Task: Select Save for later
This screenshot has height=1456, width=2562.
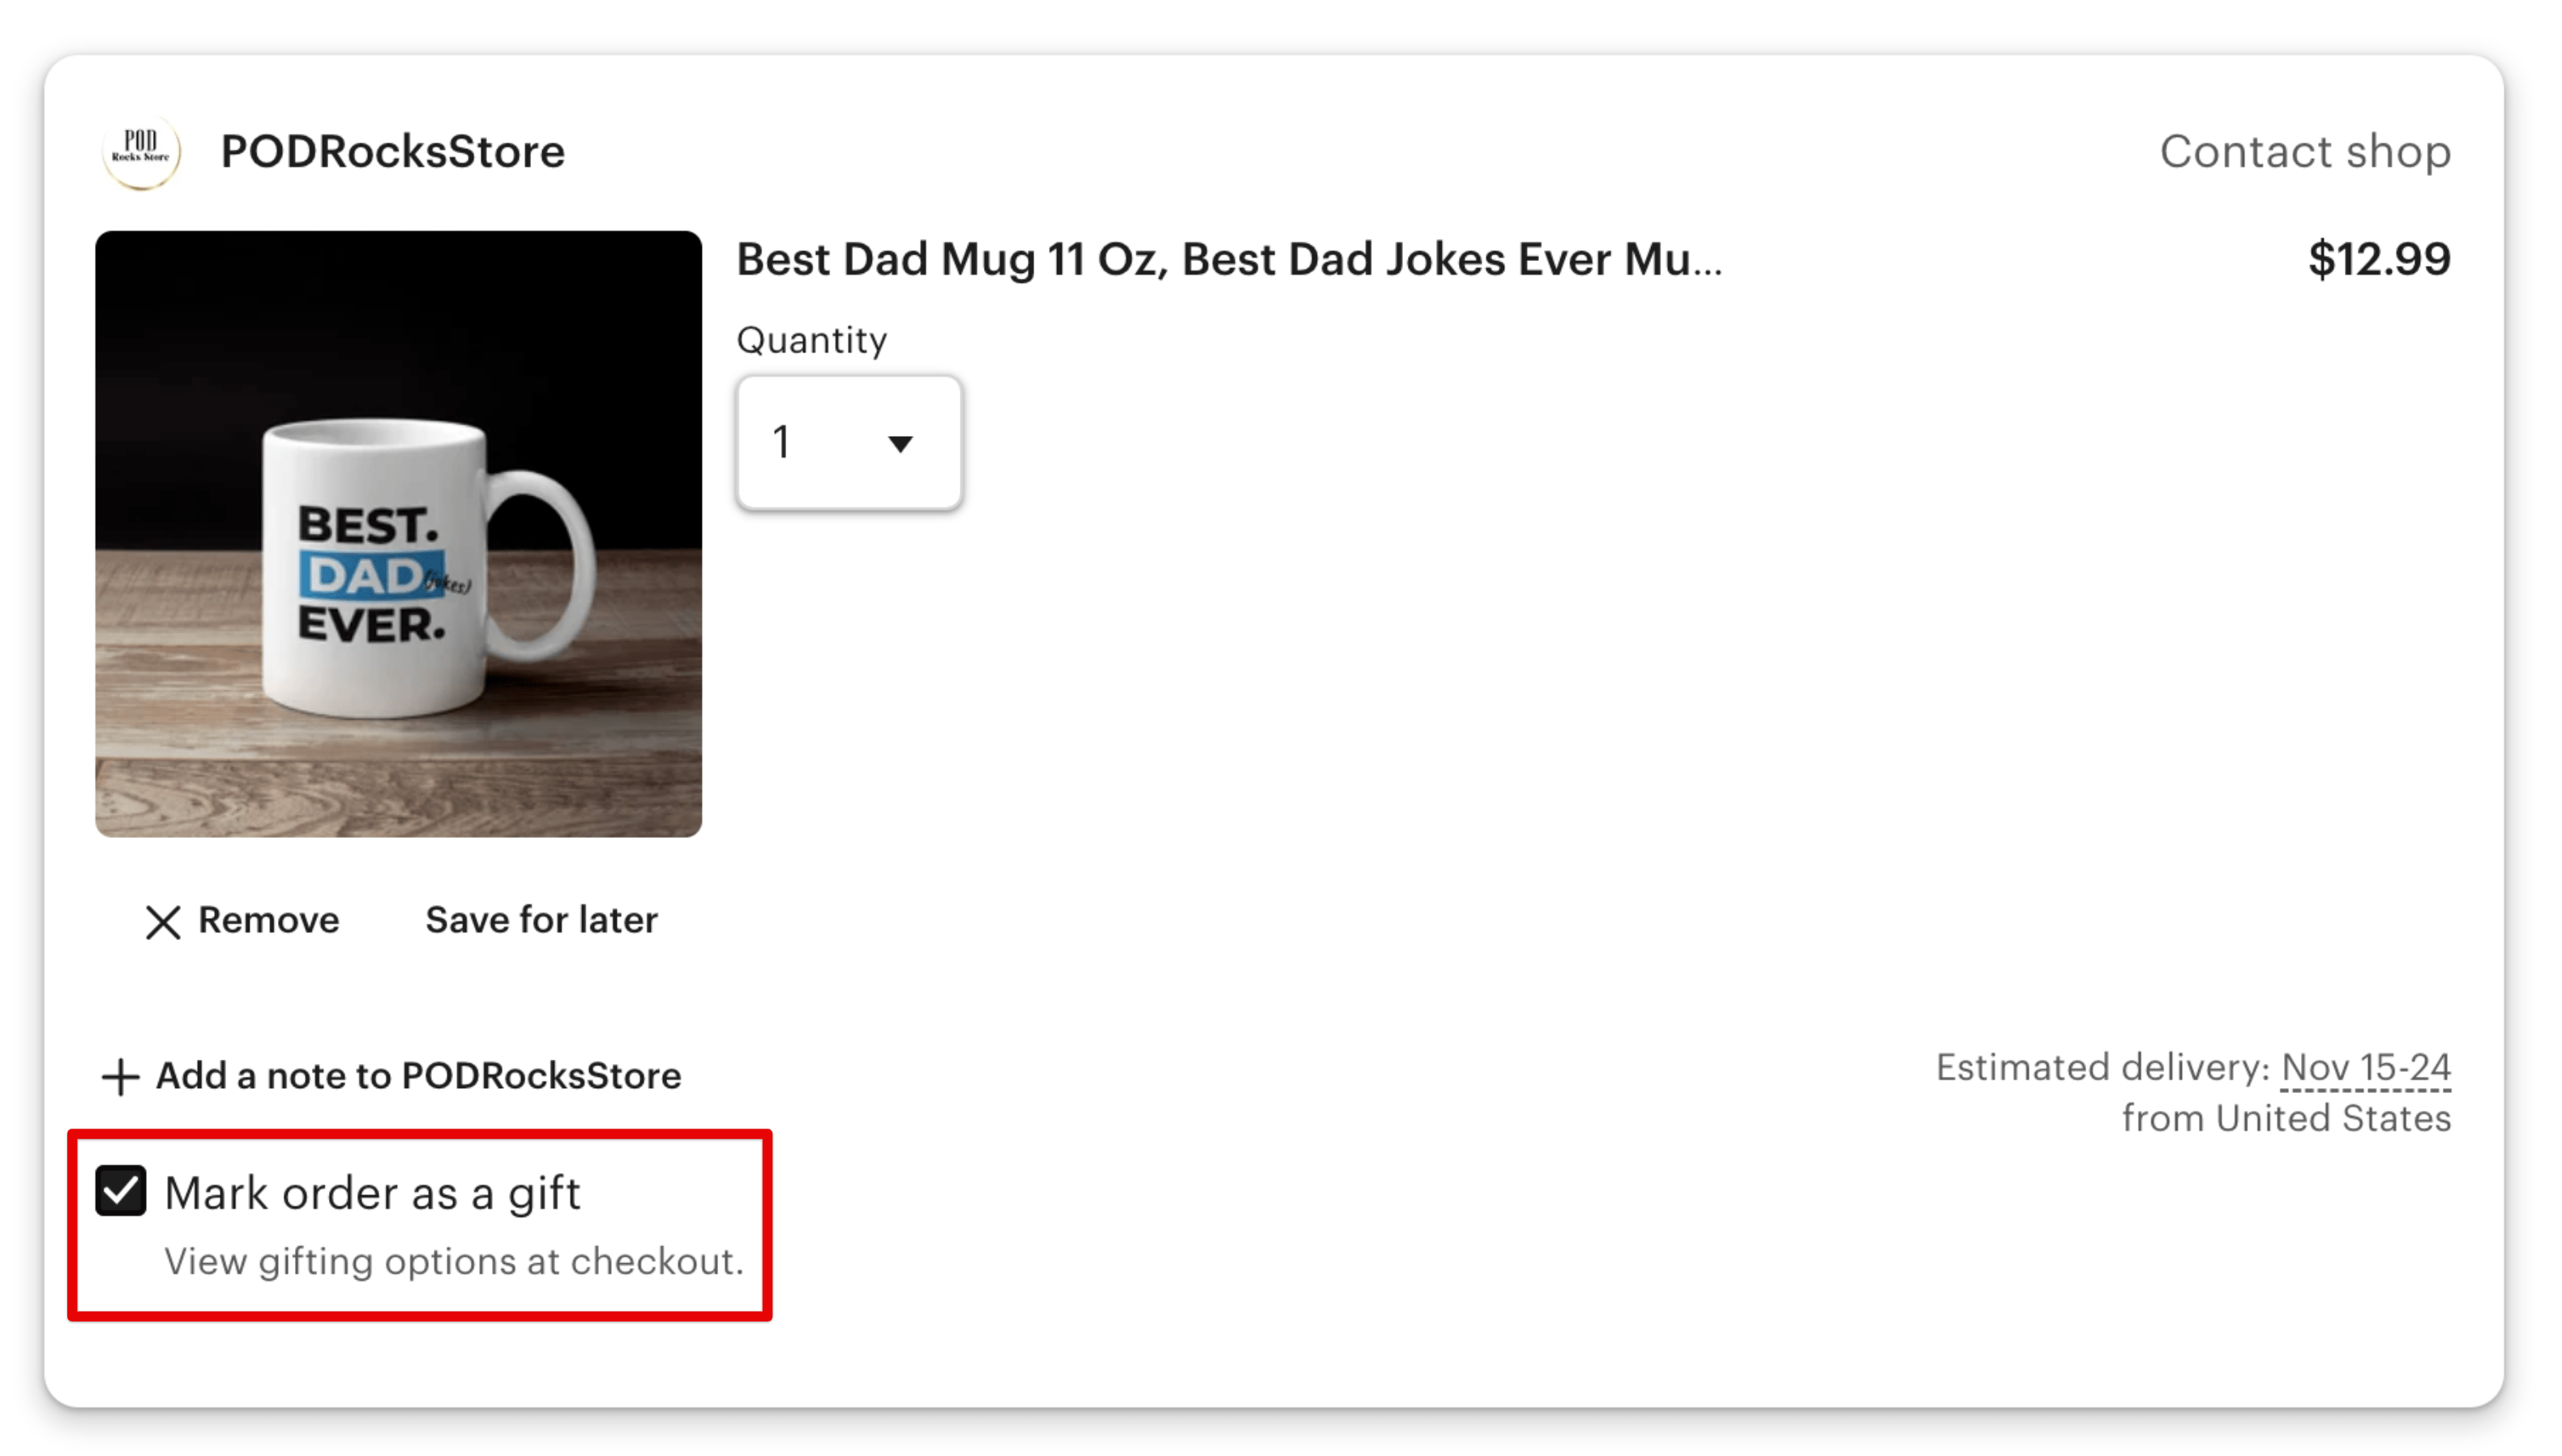Action: 541,921
